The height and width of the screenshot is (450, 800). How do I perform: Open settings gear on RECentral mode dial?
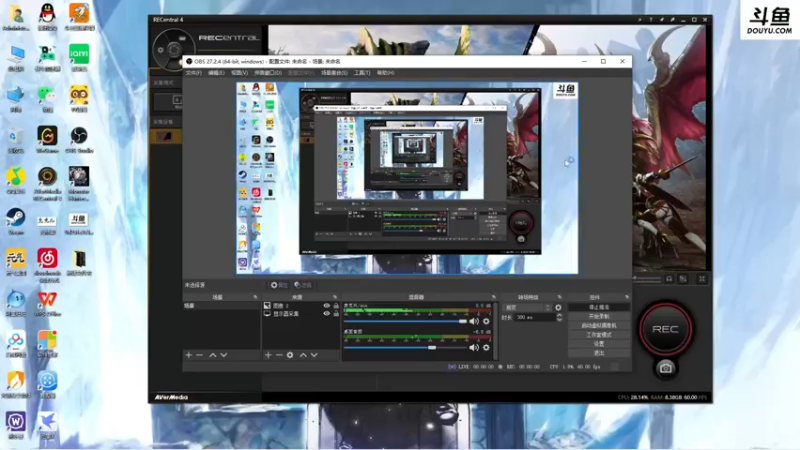click(x=161, y=50)
